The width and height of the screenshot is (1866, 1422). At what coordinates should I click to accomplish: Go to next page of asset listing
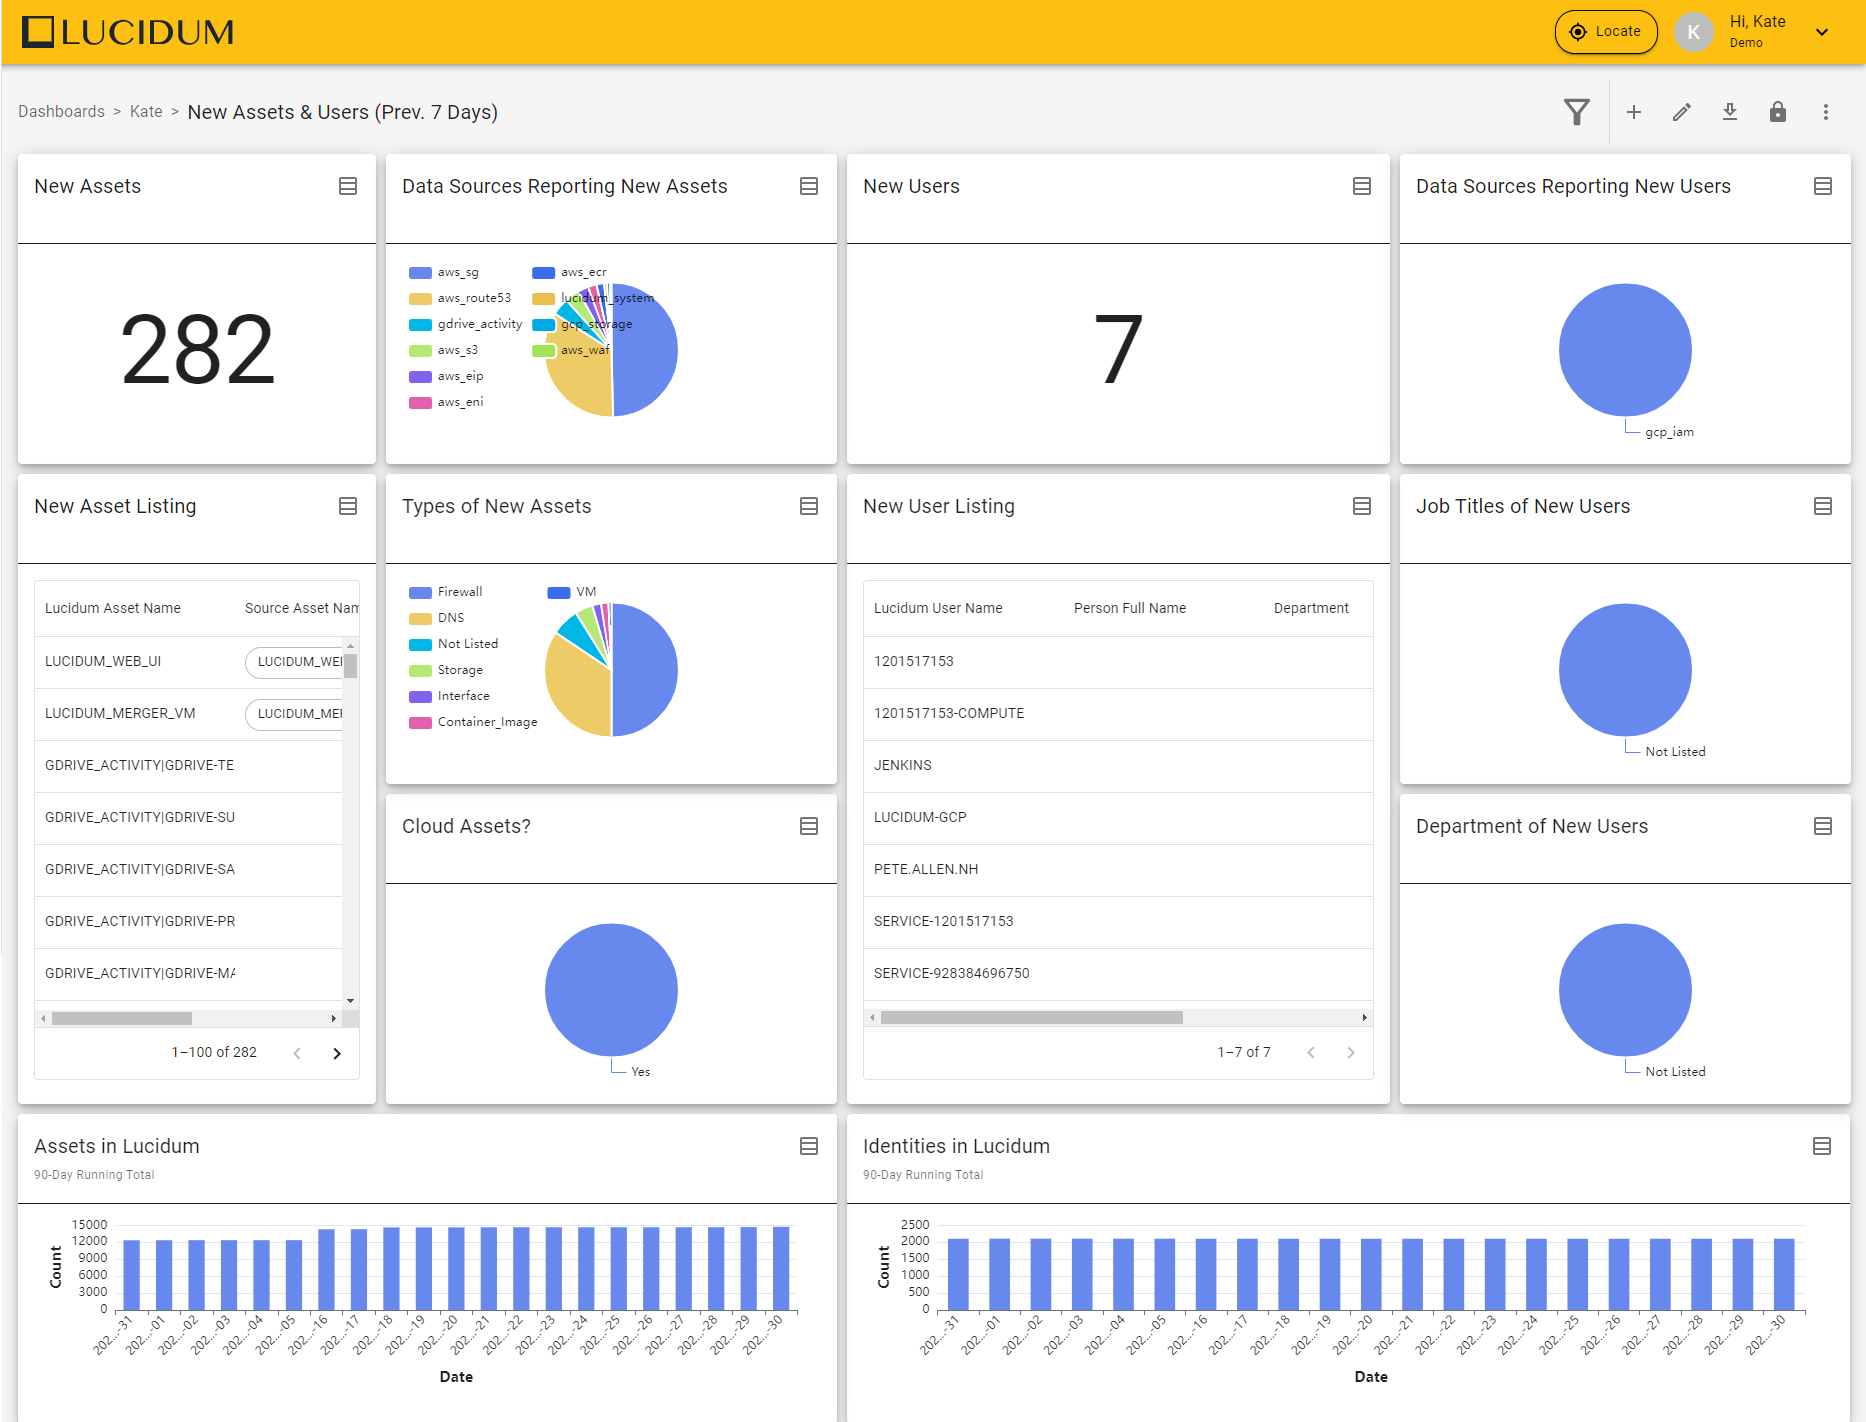click(x=337, y=1053)
